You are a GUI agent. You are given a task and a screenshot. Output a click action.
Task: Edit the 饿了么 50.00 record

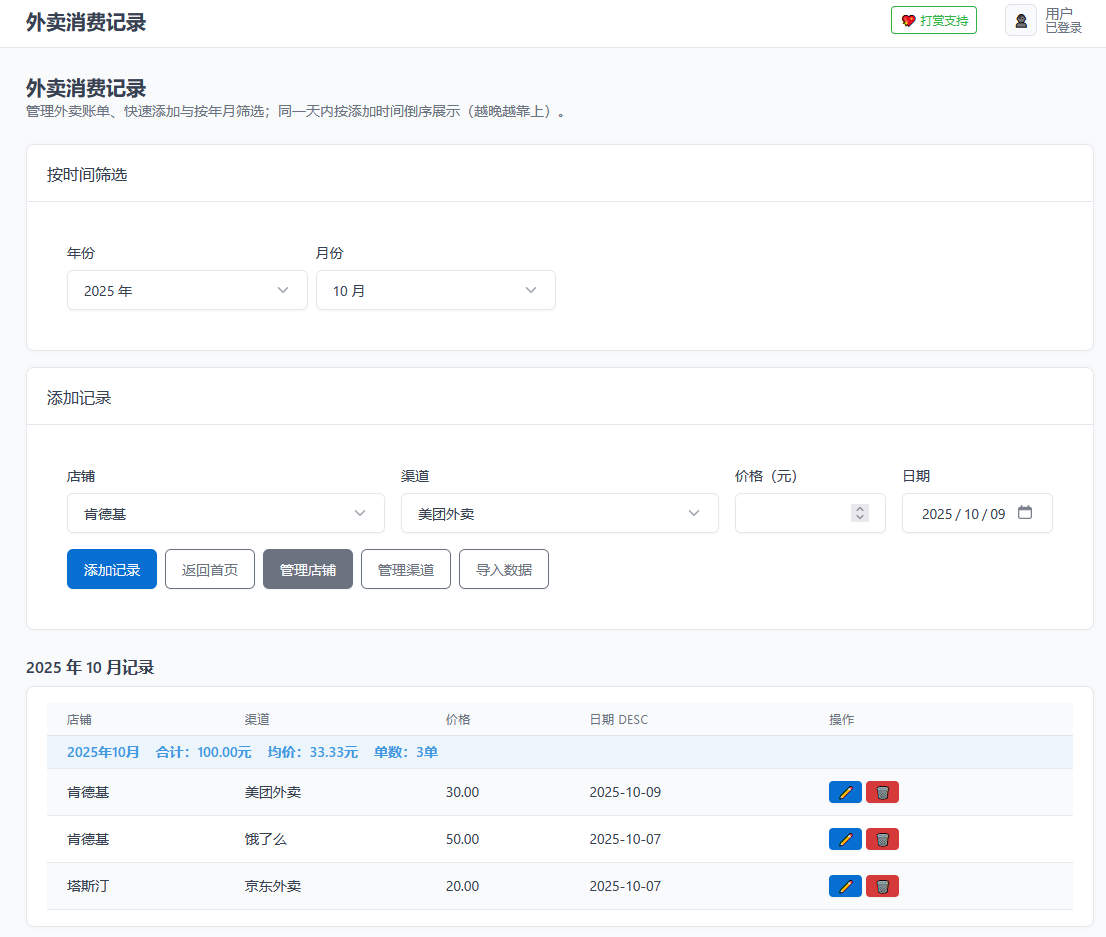tap(845, 839)
